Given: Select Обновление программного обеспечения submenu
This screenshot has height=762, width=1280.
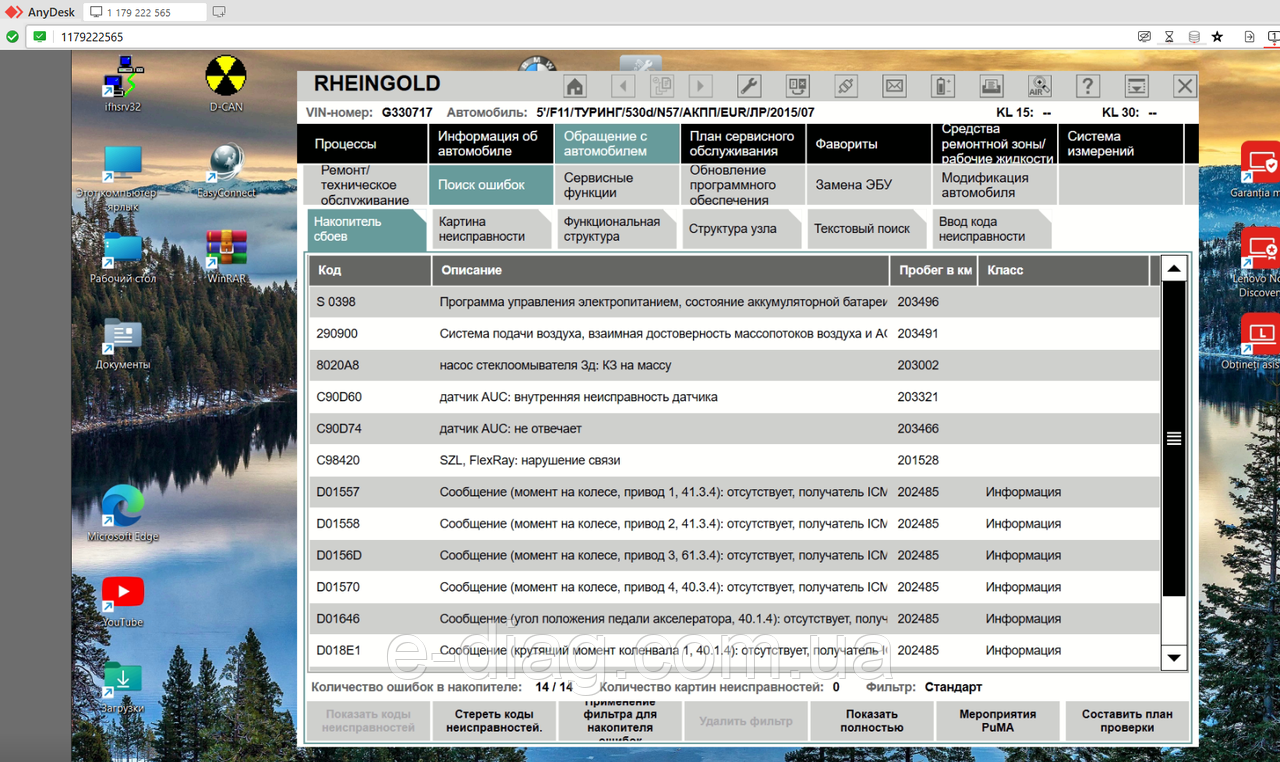Looking at the screenshot, I should pyautogui.click(x=743, y=185).
